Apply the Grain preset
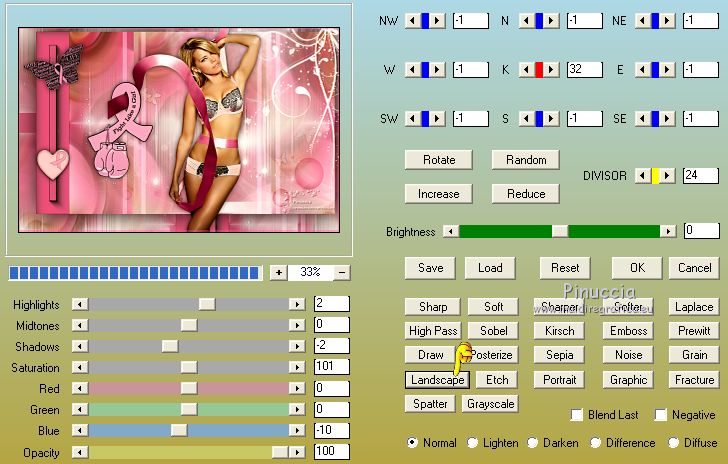 [694, 355]
